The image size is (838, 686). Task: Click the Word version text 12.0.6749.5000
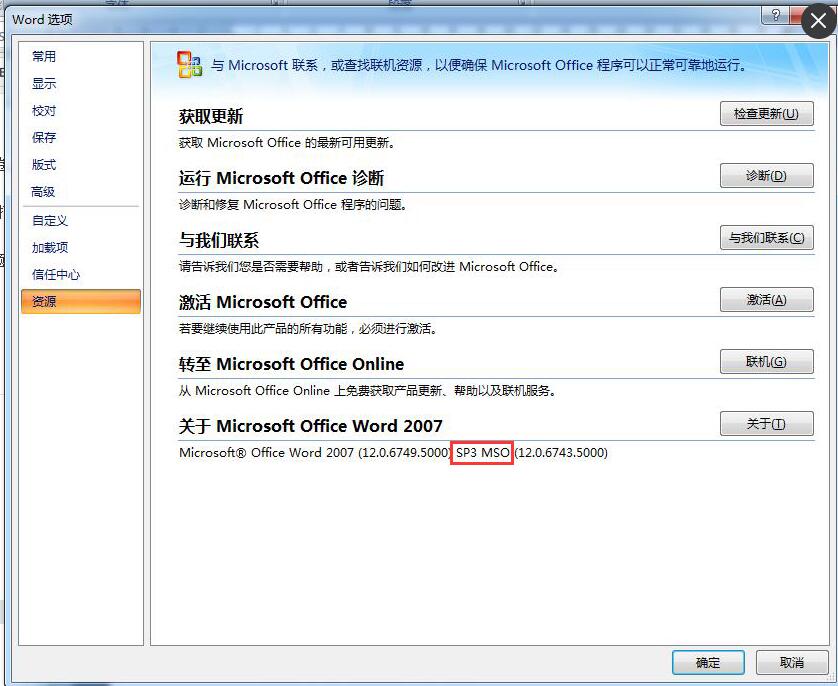(x=405, y=453)
